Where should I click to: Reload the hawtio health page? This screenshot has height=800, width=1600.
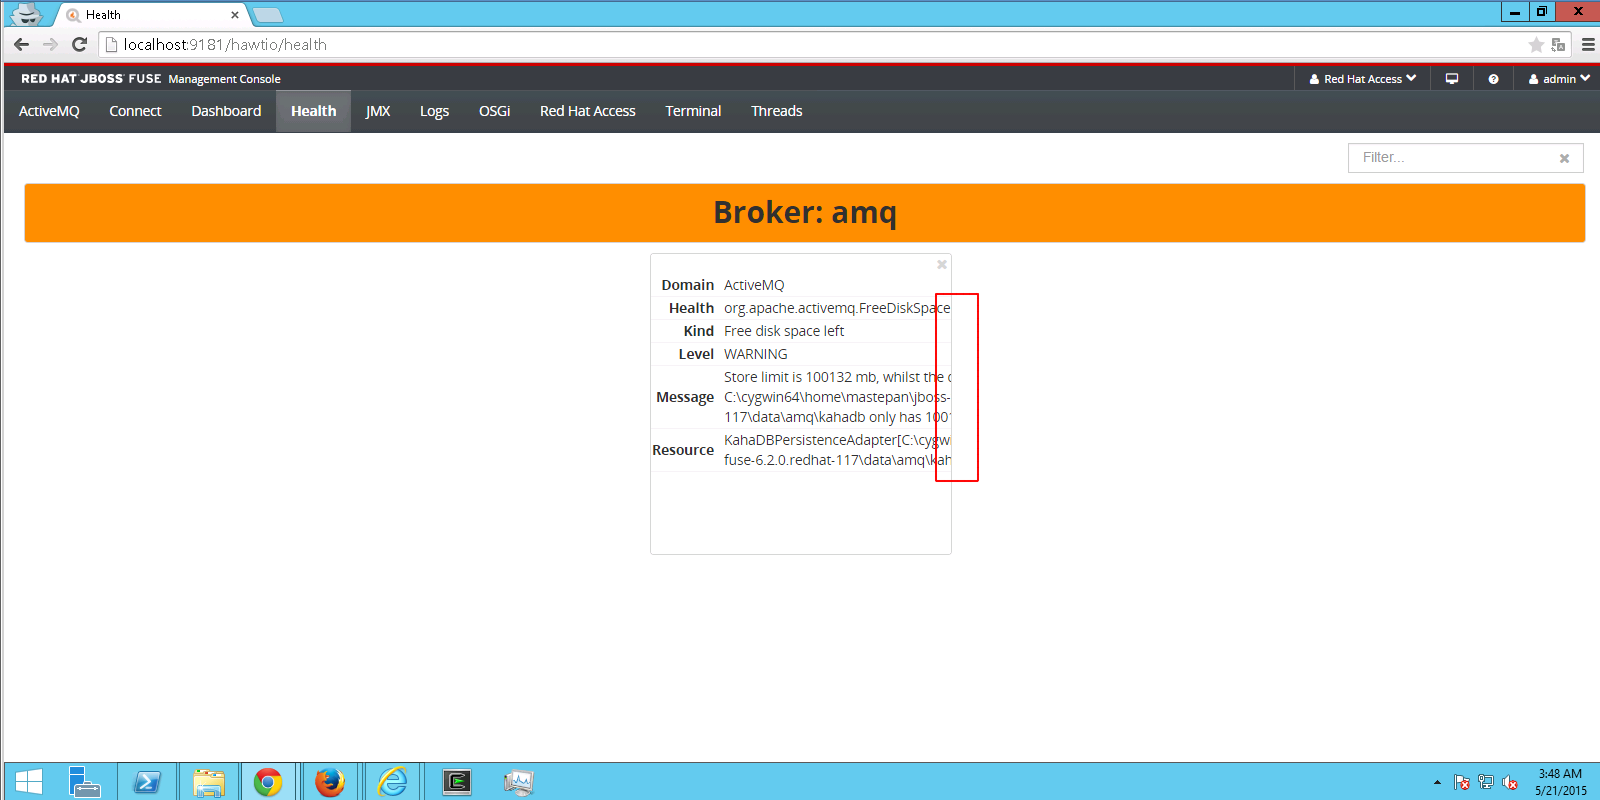point(80,44)
